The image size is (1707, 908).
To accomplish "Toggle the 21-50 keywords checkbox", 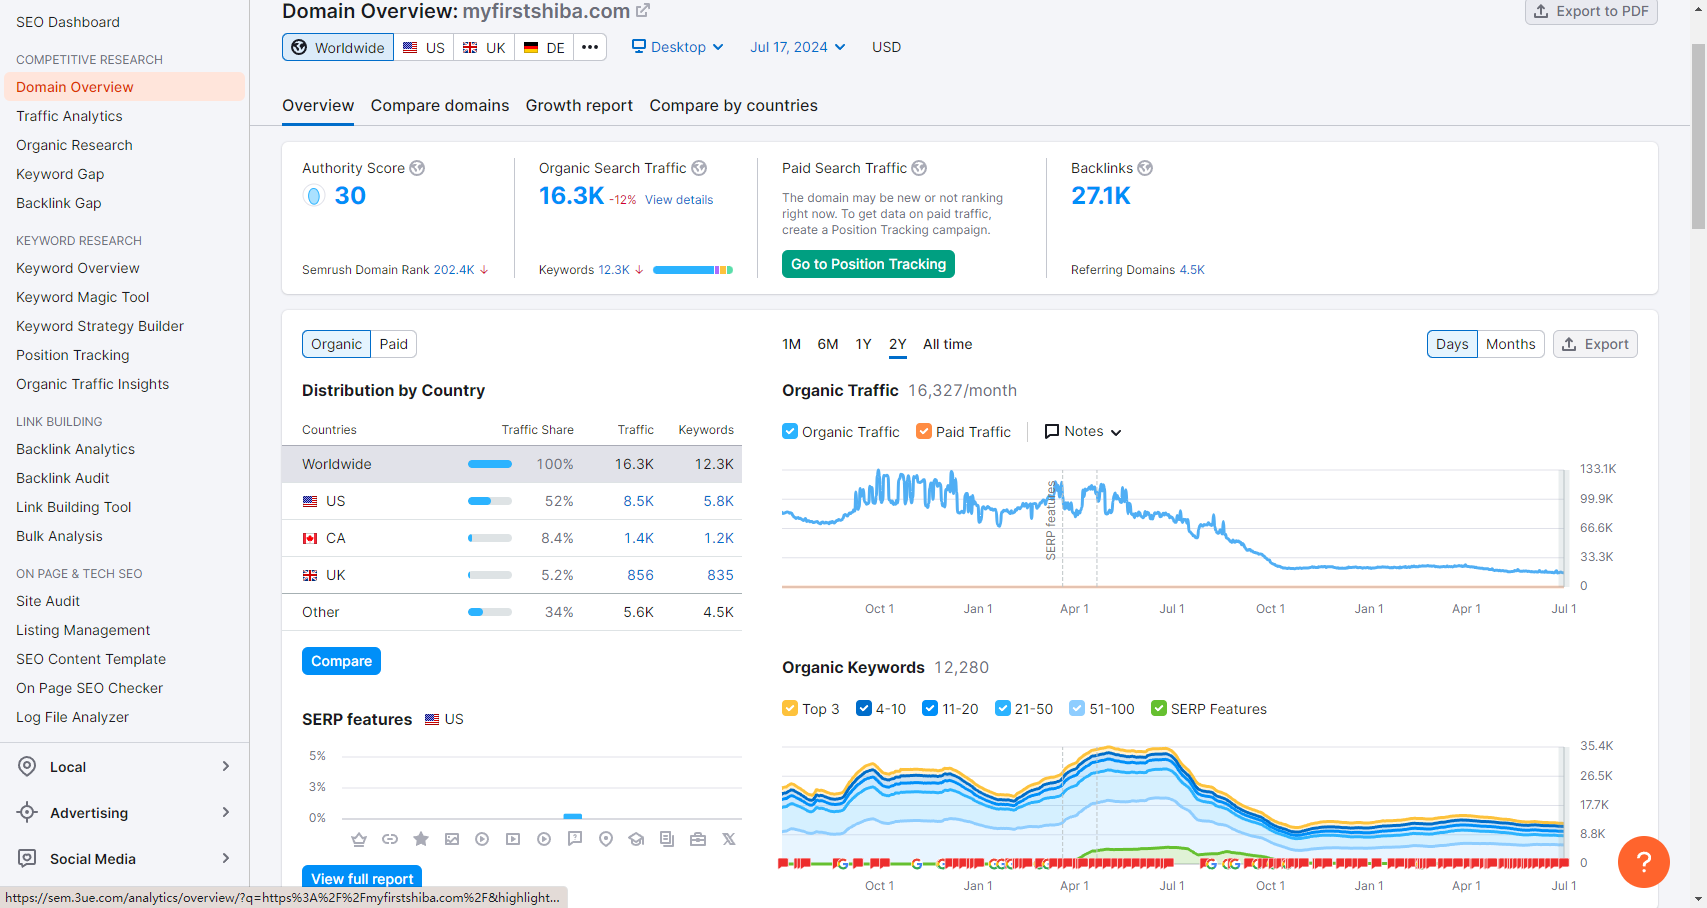I will point(1003,708).
